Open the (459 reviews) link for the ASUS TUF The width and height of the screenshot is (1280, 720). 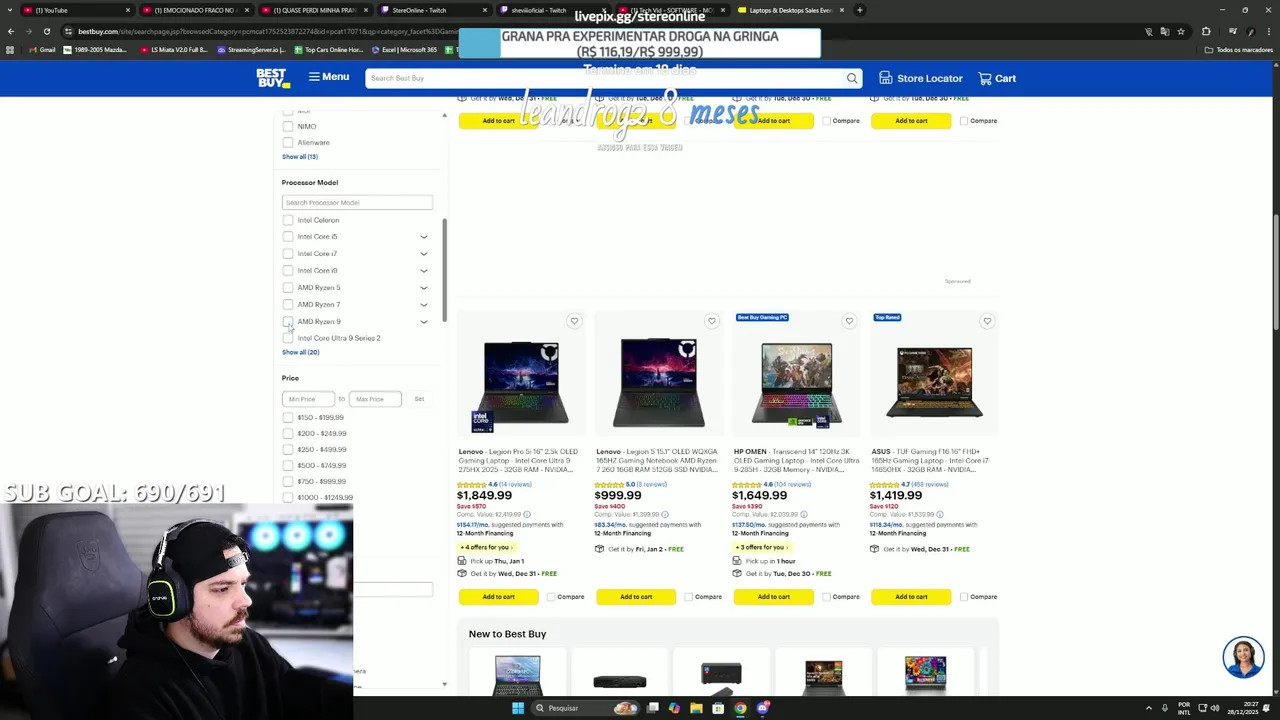click(x=930, y=484)
